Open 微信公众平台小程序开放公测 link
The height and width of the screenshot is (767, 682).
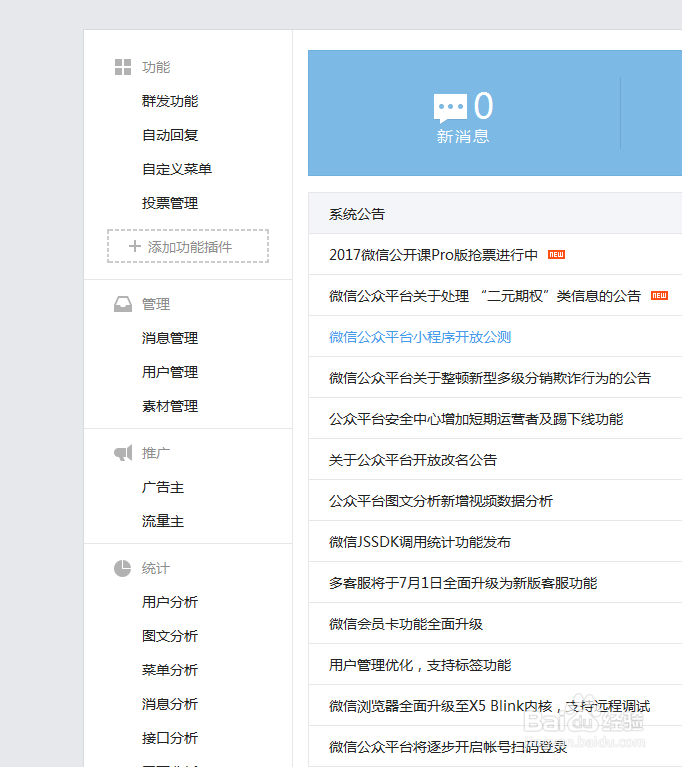pyautogui.click(x=420, y=337)
